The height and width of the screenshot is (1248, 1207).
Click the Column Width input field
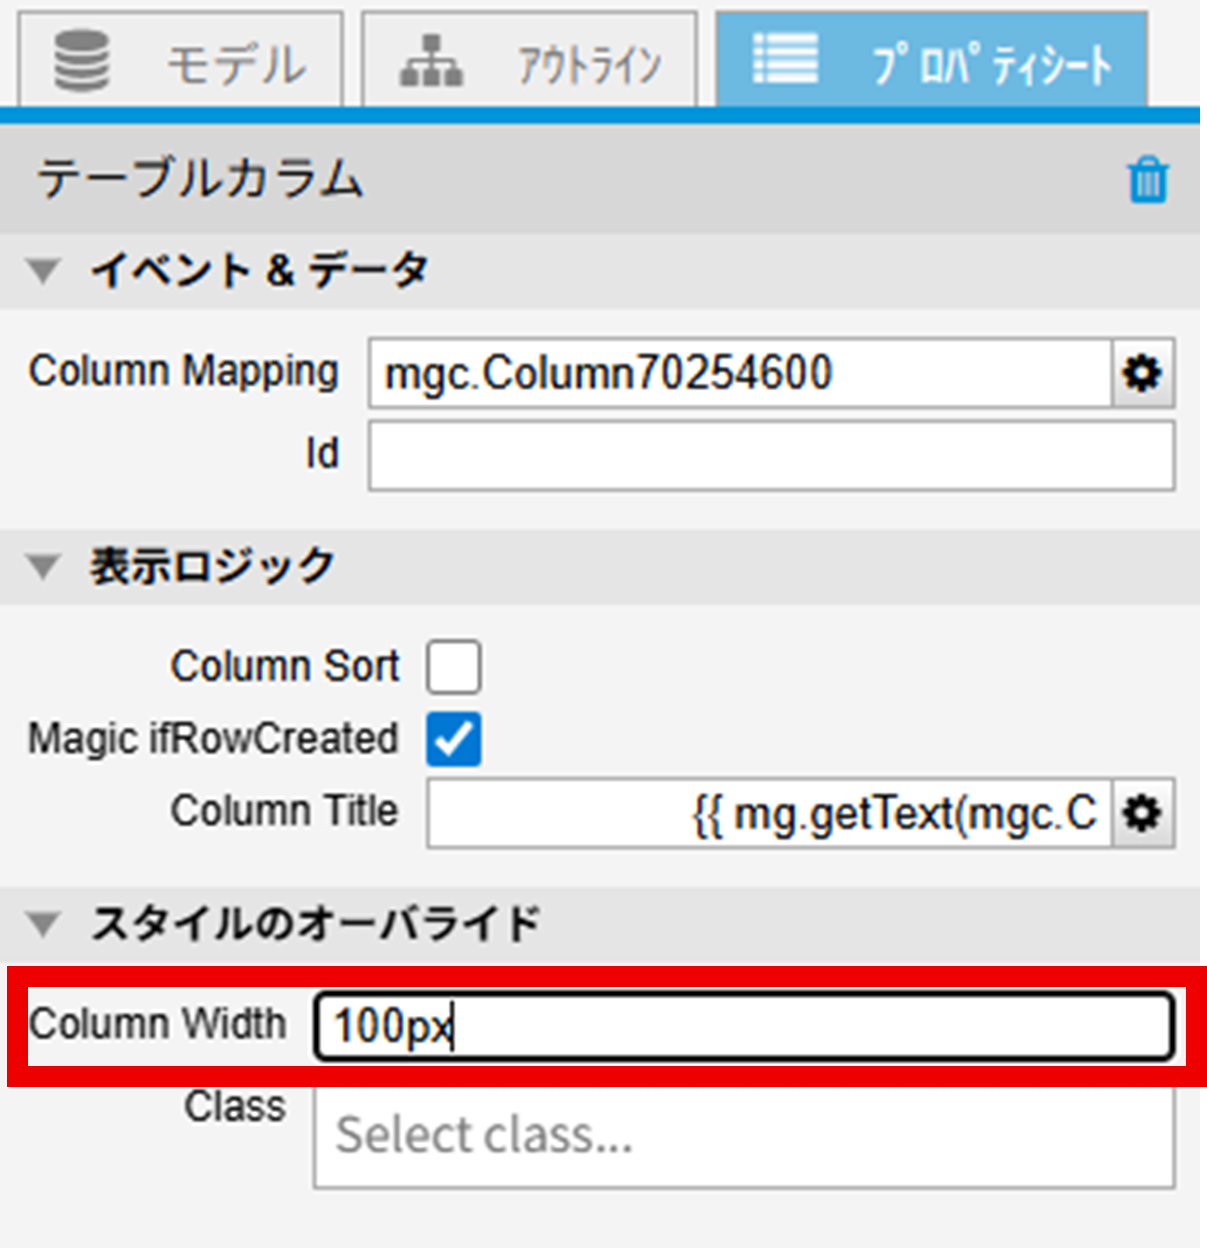742,1026
